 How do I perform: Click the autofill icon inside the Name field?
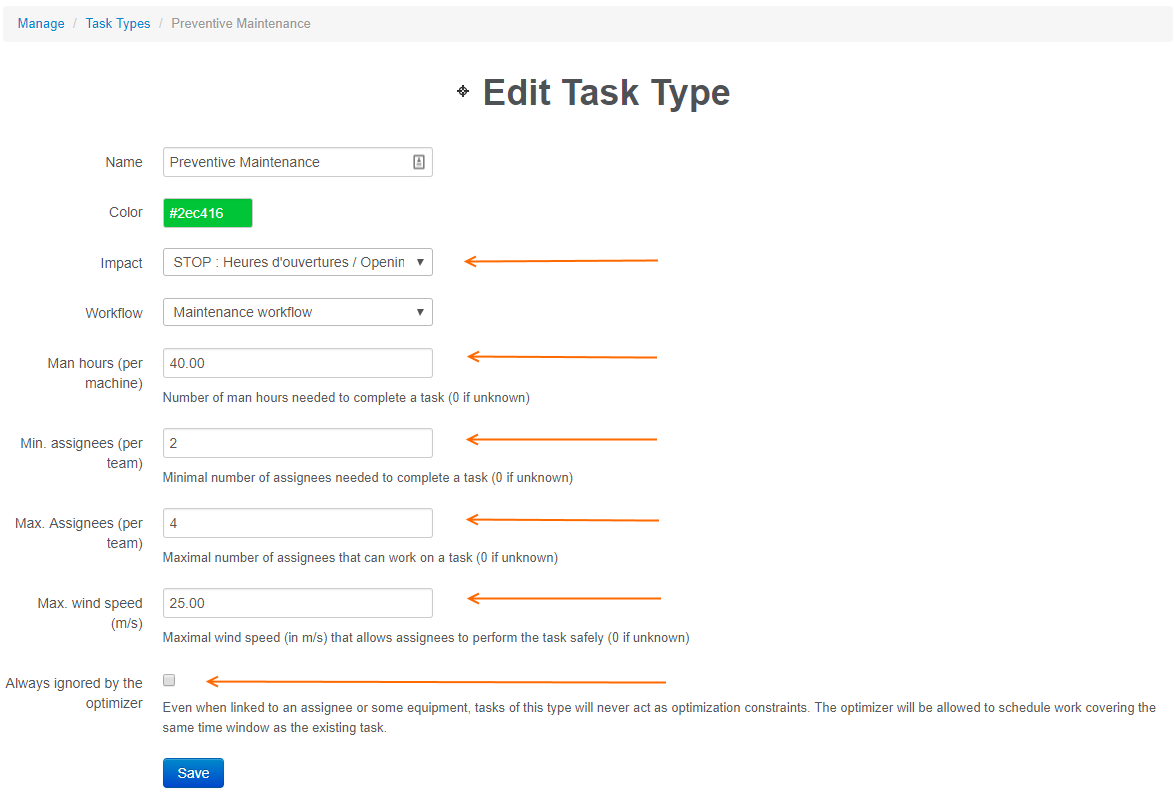(x=419, y=161)
